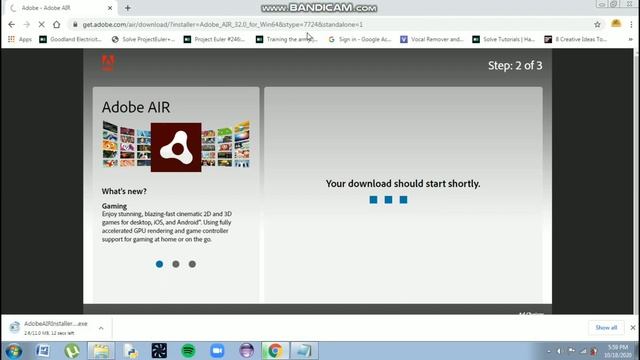640x360 pixels.
Task: Close the Adobe - Adobe AIR tab
Action: tap(110, 8)
